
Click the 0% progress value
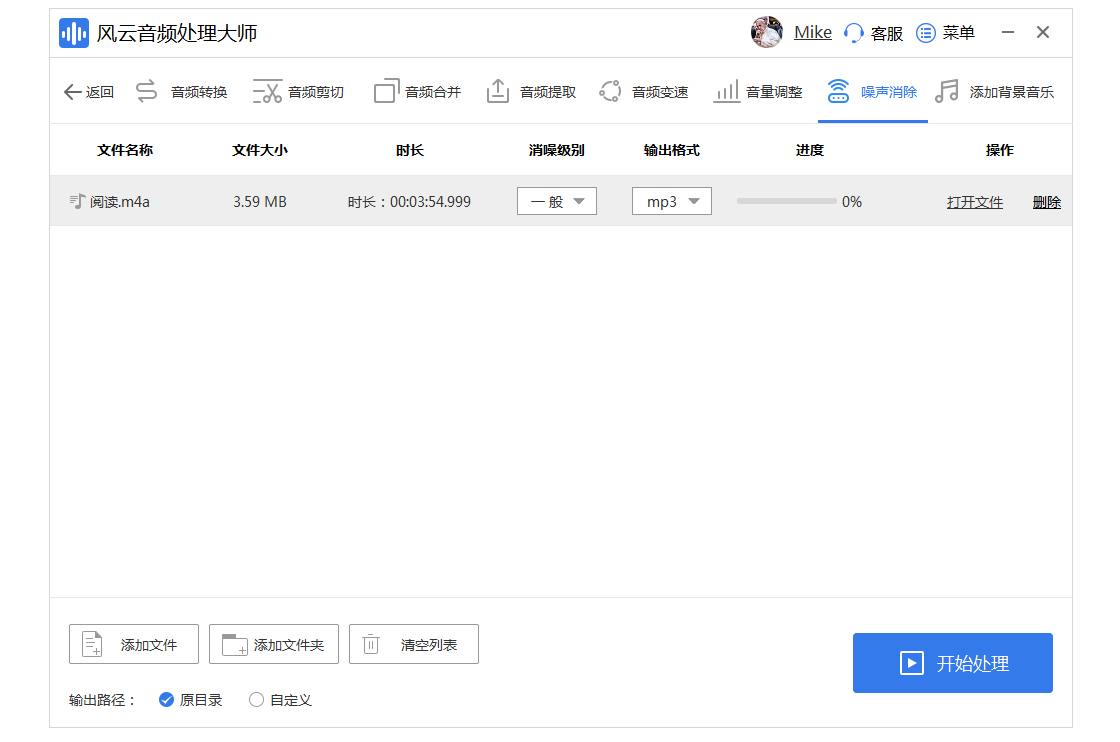852,202
